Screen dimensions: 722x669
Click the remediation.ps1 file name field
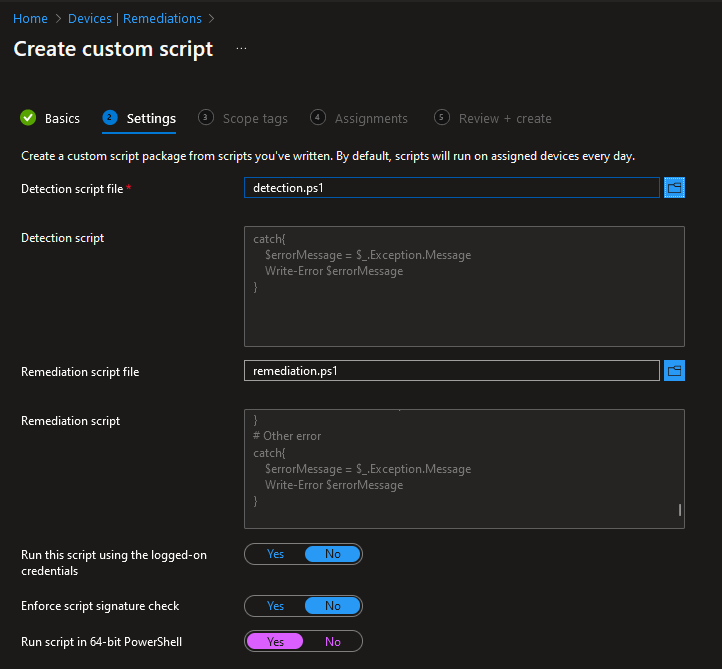coord(452,371)
